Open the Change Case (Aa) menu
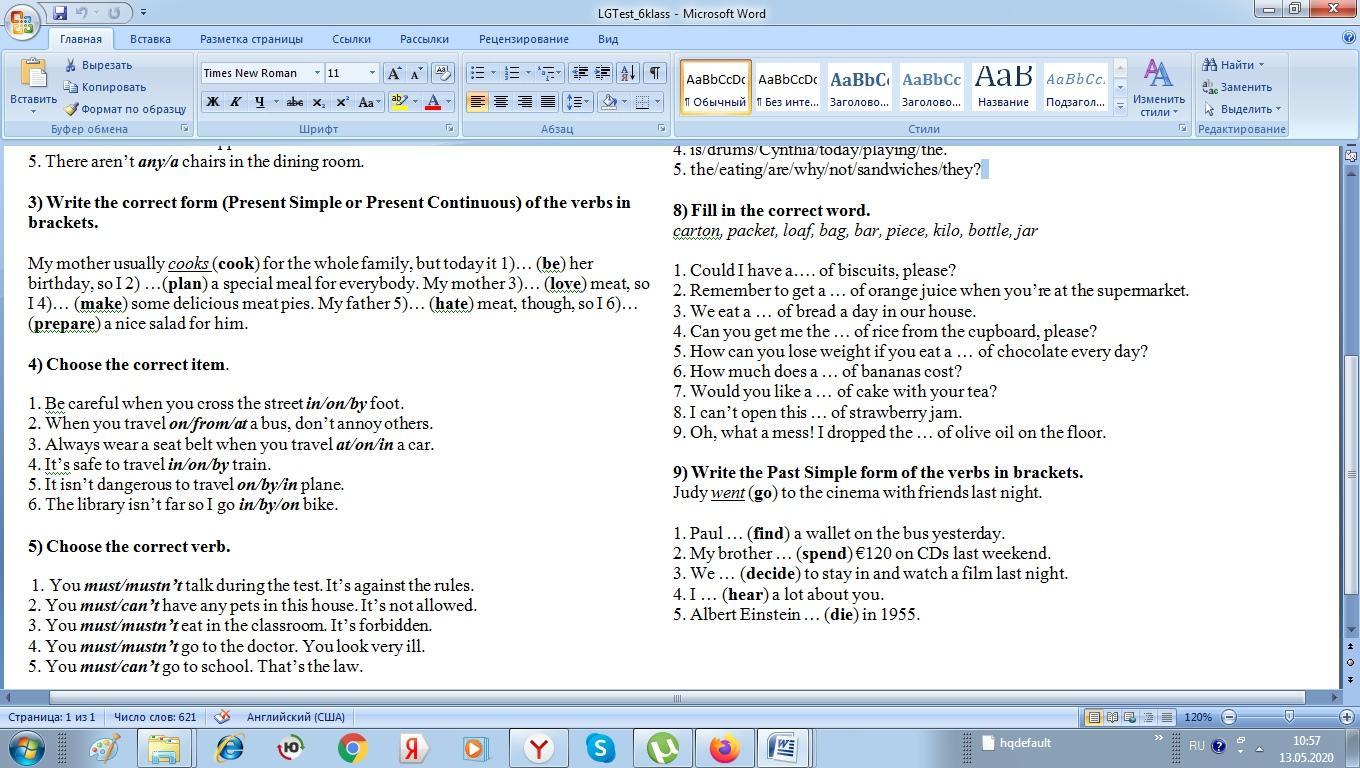Viewport: 1360px width, 768px height. click(367, 102)
